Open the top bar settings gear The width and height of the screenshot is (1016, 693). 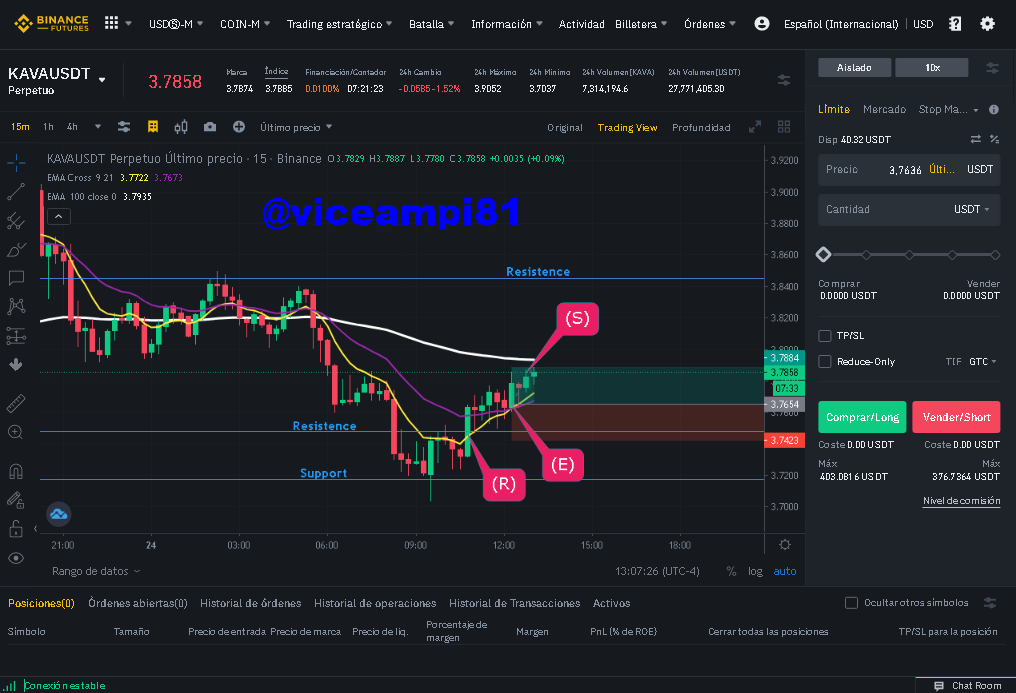pyautogui.click(x=987, y=24)
